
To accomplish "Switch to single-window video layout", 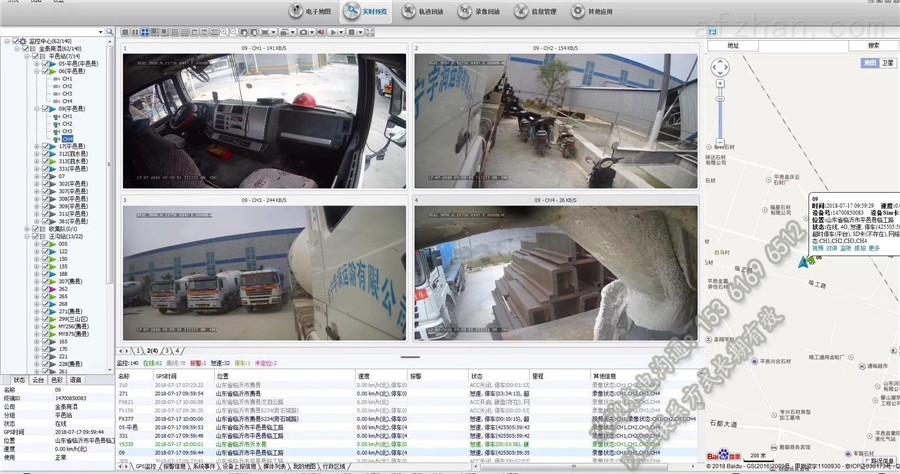I will (125, 32).
